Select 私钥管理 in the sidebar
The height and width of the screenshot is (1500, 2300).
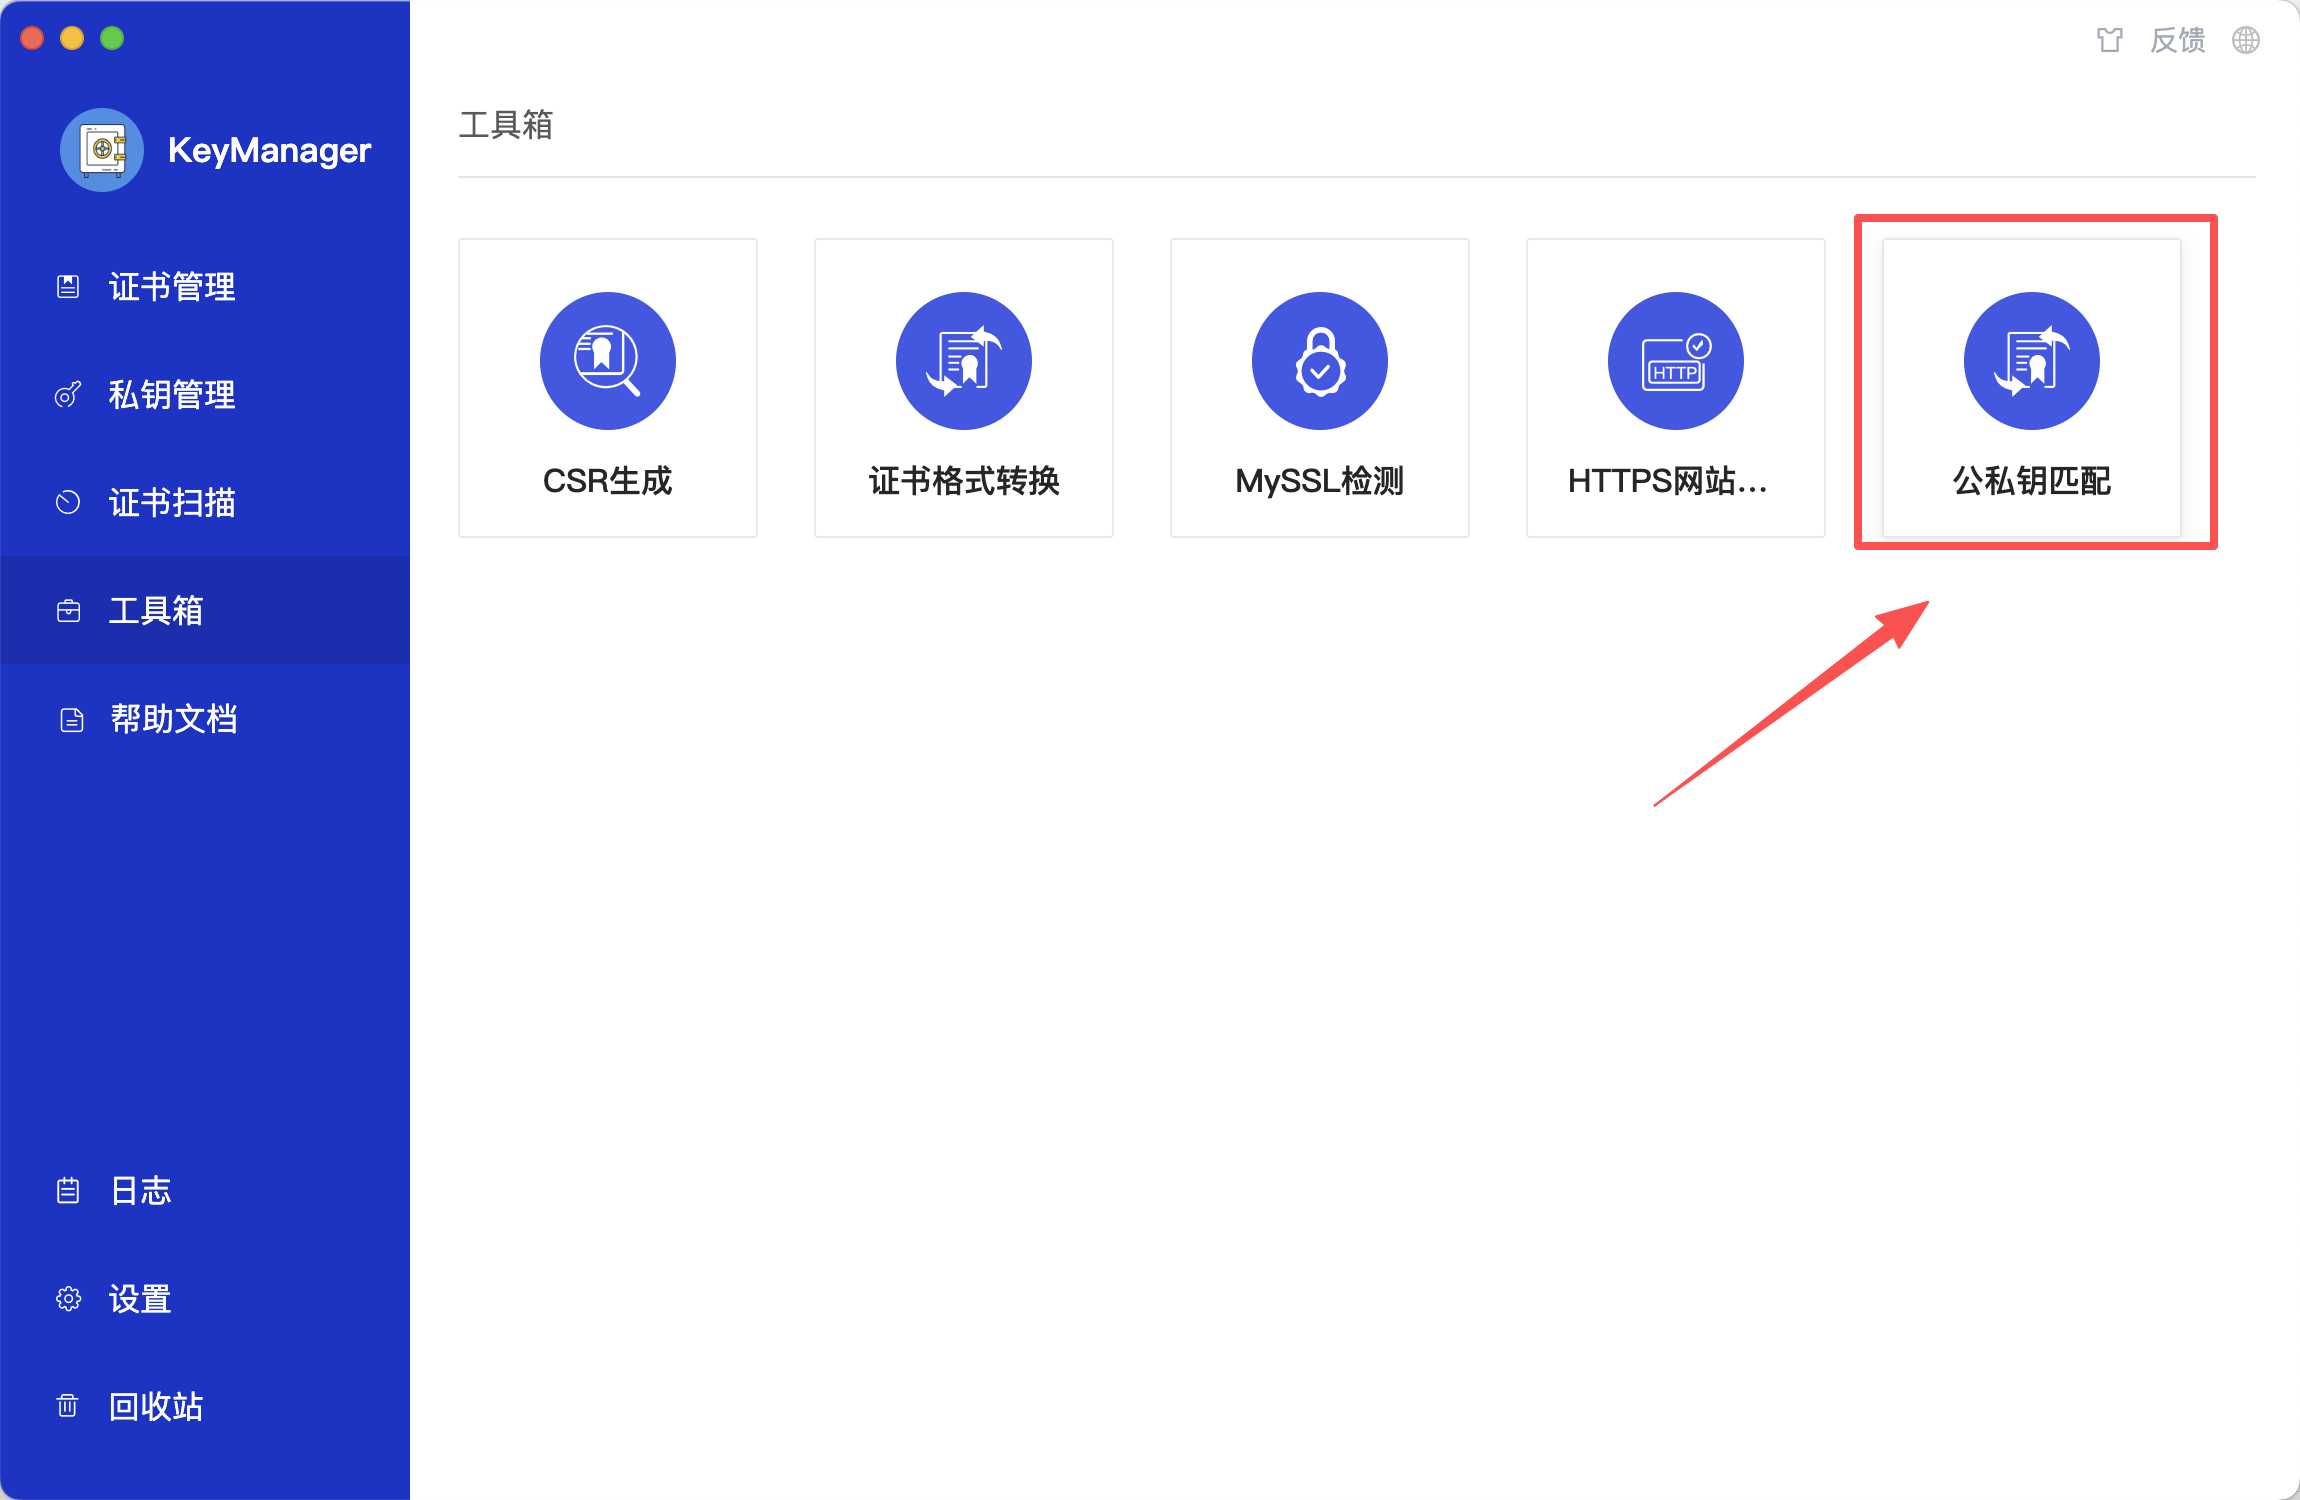[171, 395]
